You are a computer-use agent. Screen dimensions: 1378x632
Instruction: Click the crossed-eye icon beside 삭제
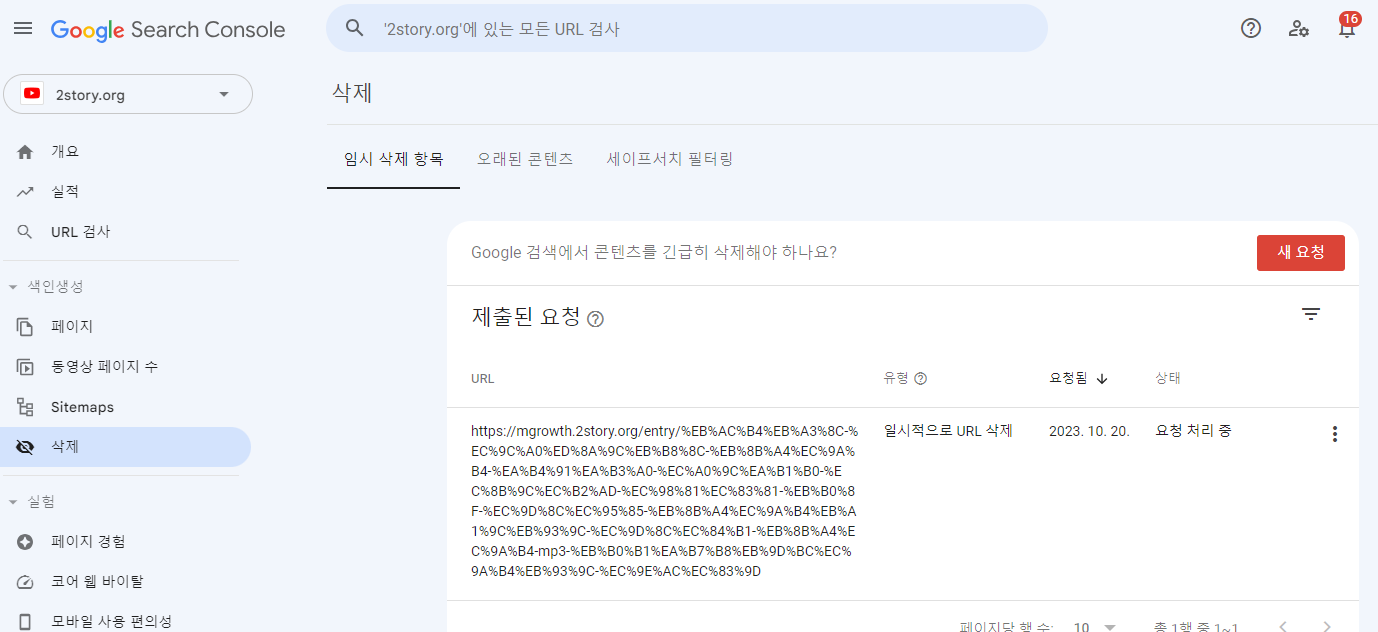(26, 447)
